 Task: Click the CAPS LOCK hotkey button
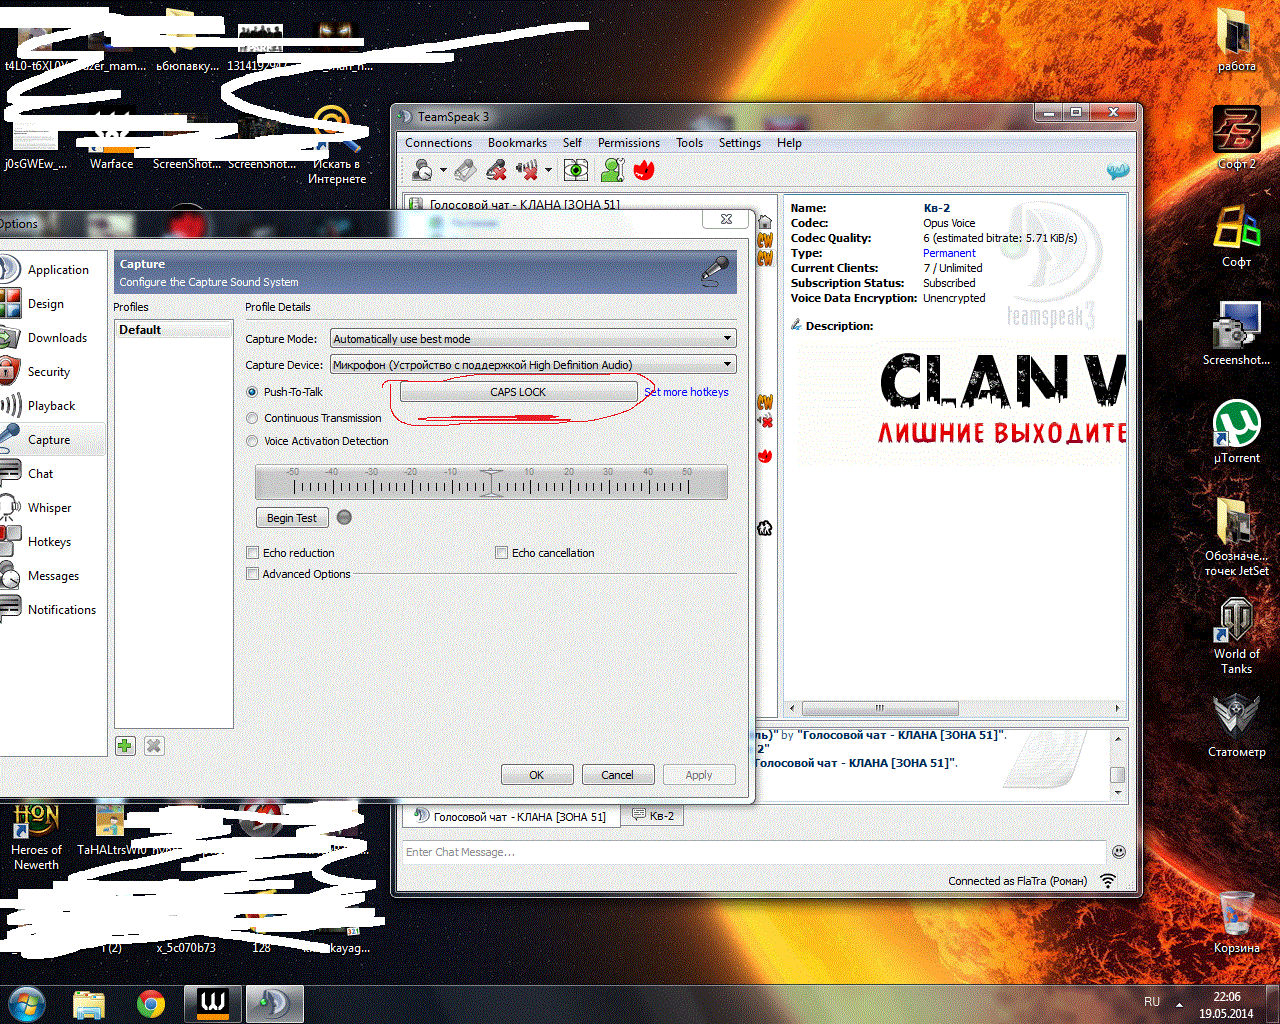point(518,392)
